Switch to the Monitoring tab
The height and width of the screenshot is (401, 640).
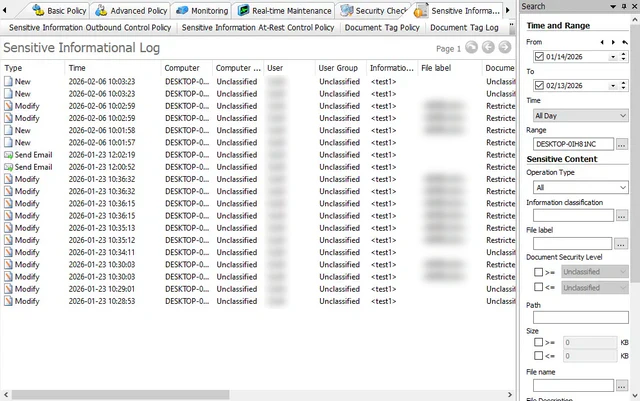(202, 11)
